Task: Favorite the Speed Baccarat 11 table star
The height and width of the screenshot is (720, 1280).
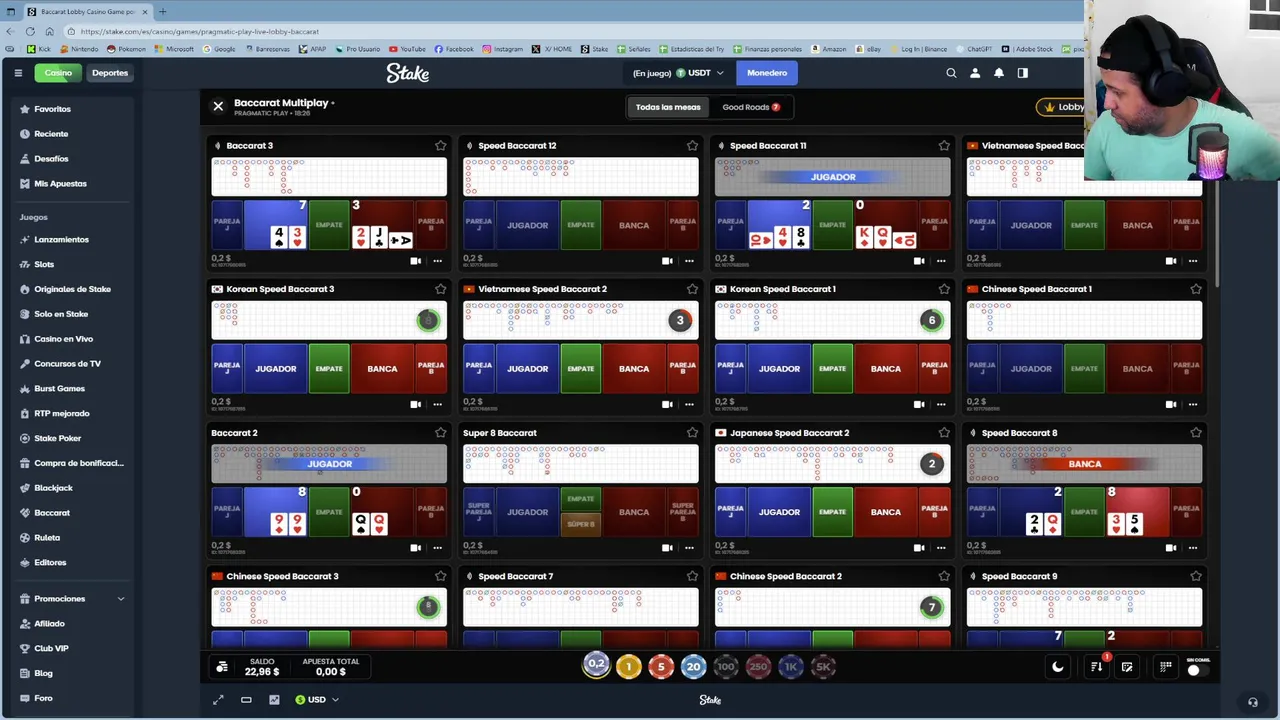Action: (944, 146)
